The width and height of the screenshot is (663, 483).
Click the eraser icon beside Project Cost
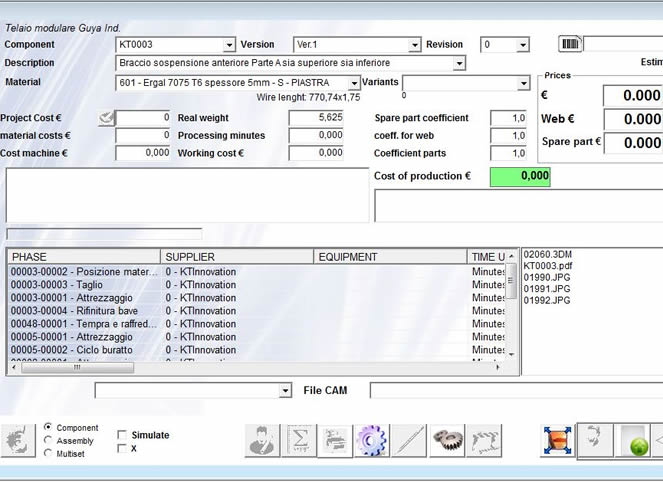tap(106, 118)
